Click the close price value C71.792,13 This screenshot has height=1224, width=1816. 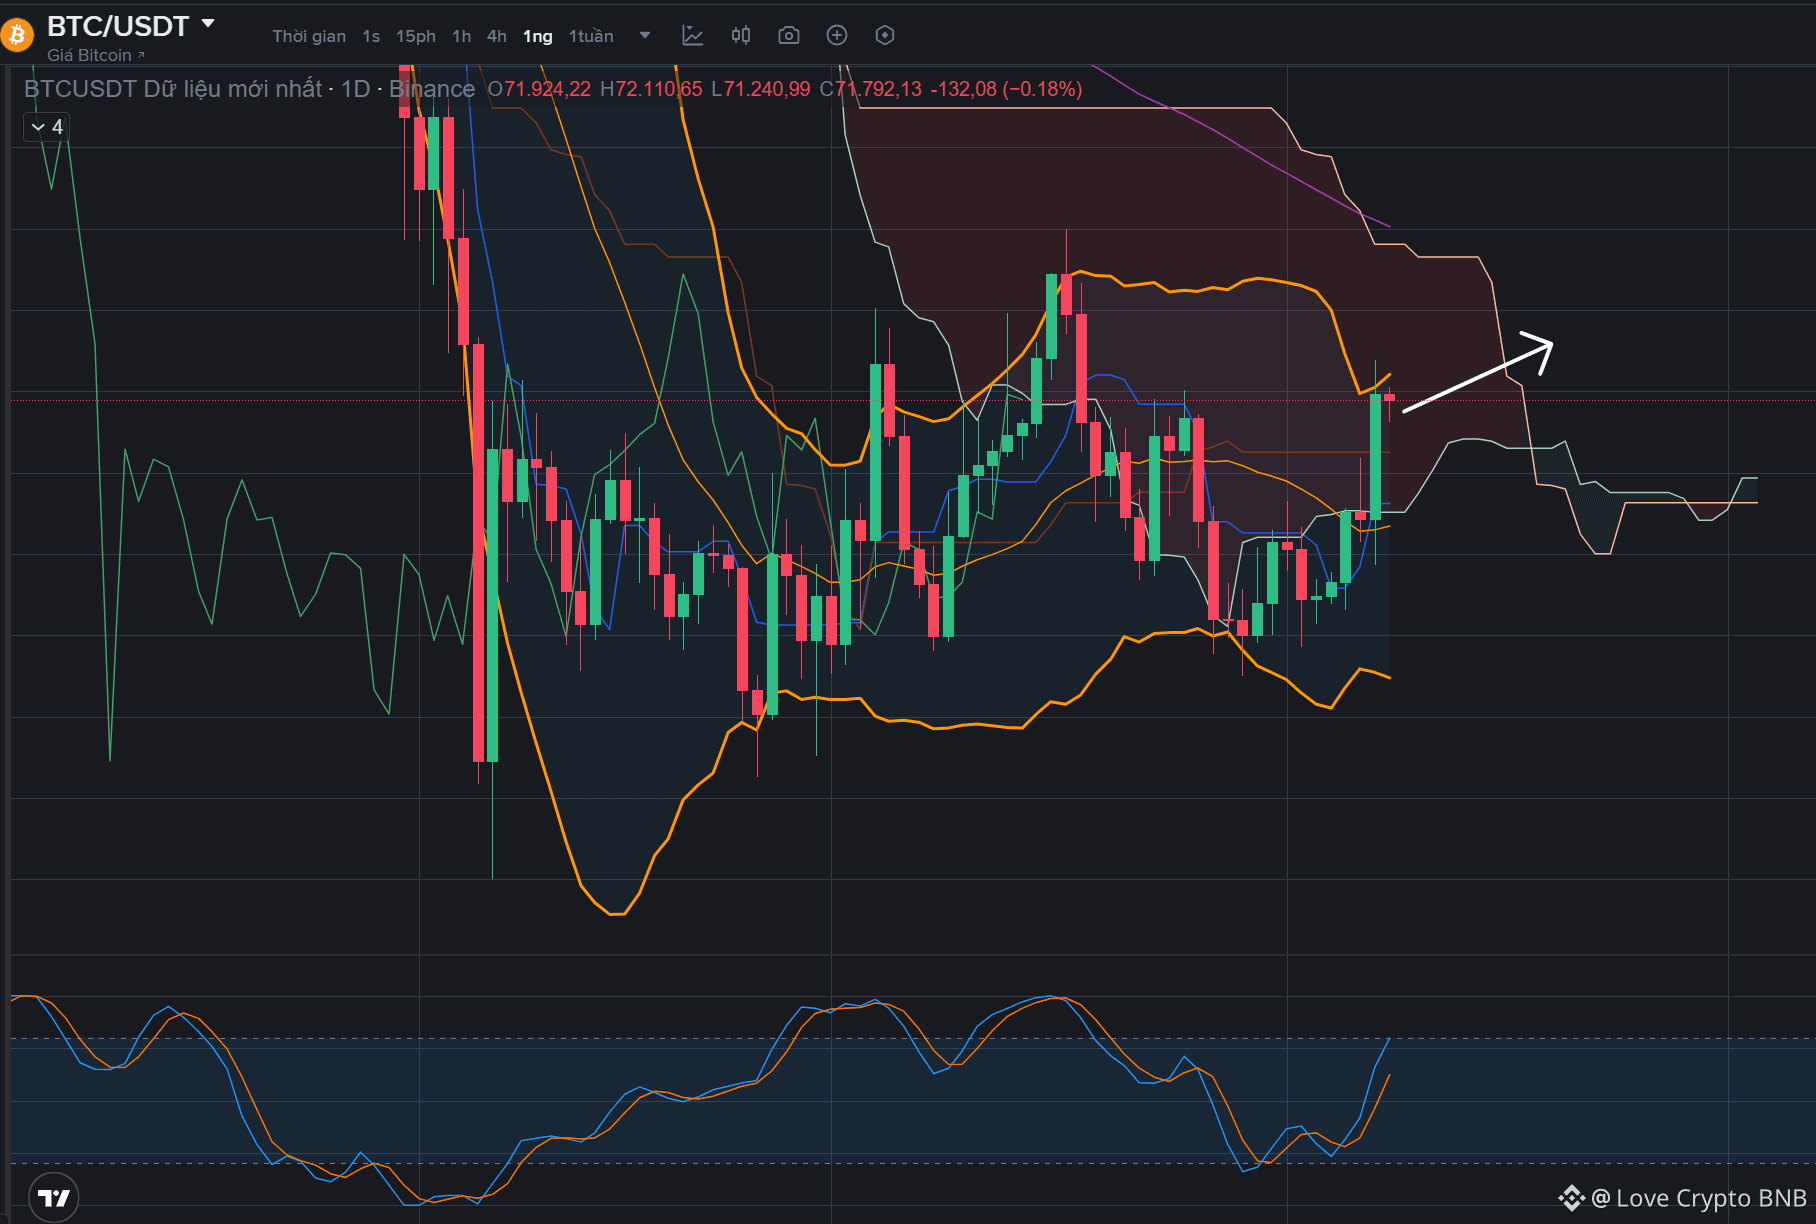click(871, 89)
